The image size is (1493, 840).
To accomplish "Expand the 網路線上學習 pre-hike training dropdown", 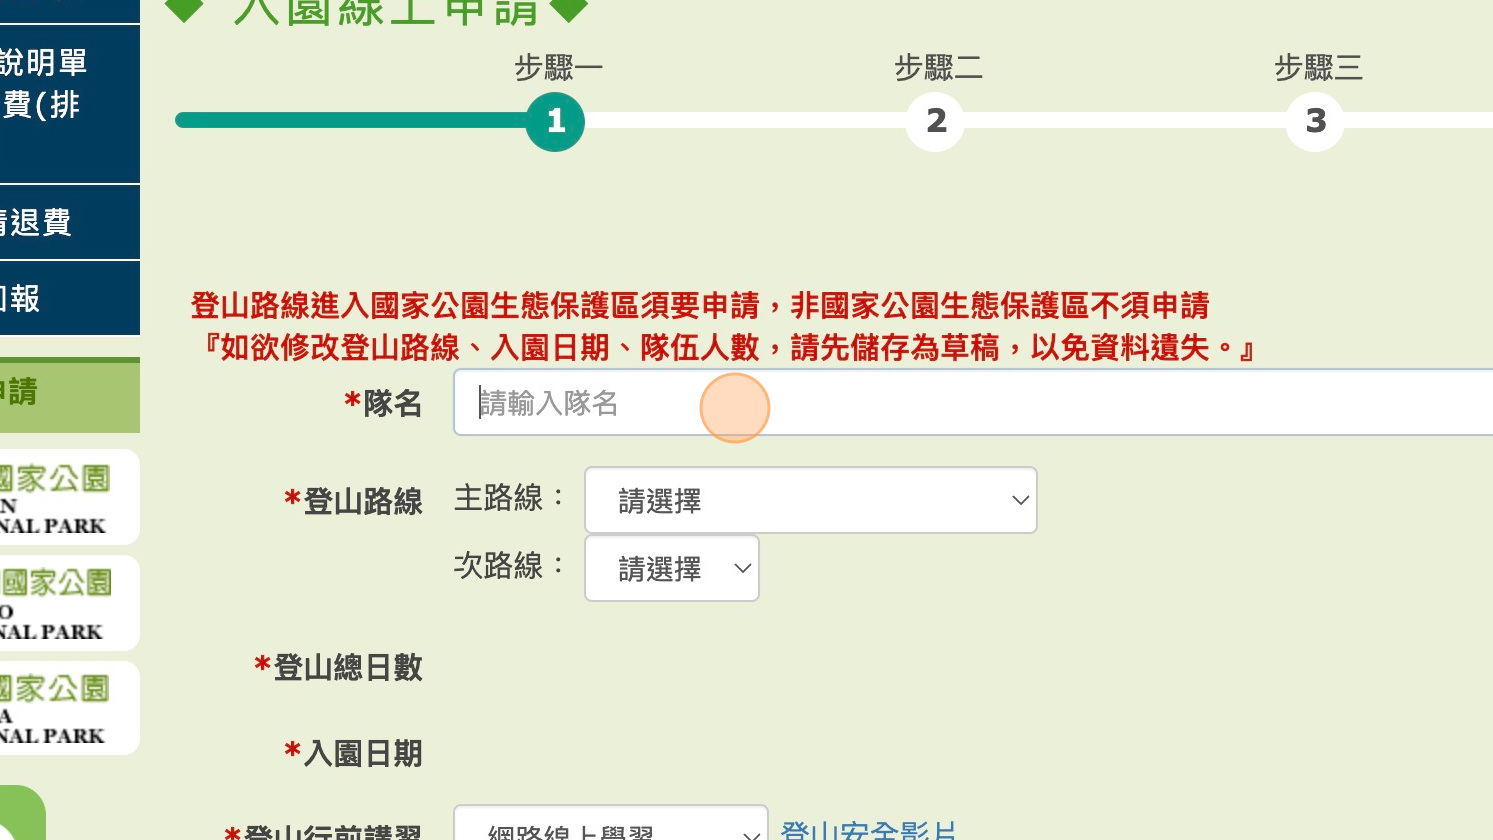I will click(611, 824).
